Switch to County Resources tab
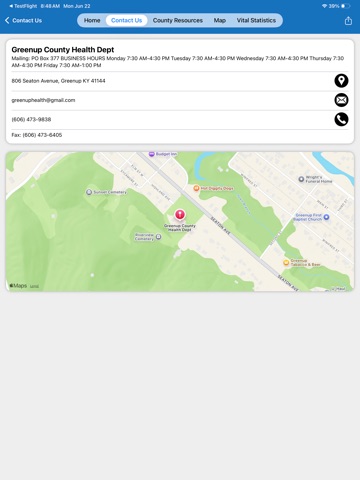The width and height of the screenshot is (360, 480). pos(178,20)
